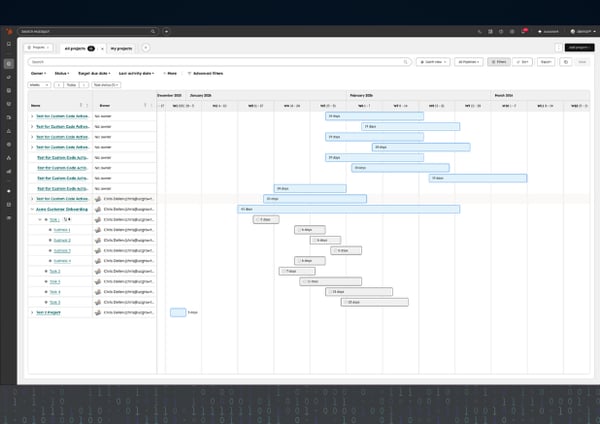Open the calling phone icon in top bar

[479, 31]
